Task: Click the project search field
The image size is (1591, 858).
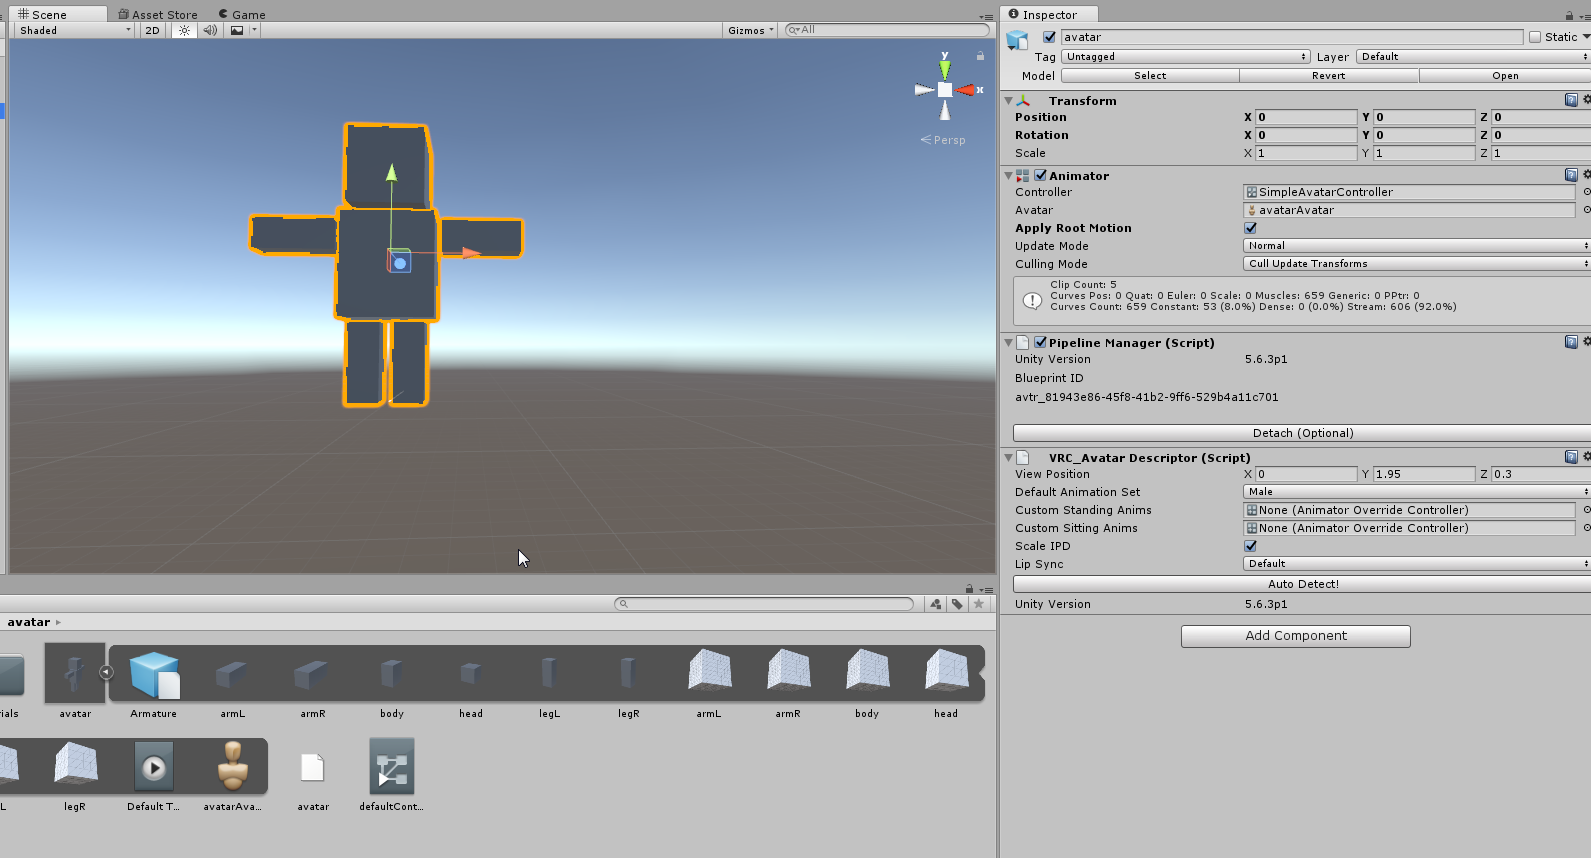Action: point(764,604)
